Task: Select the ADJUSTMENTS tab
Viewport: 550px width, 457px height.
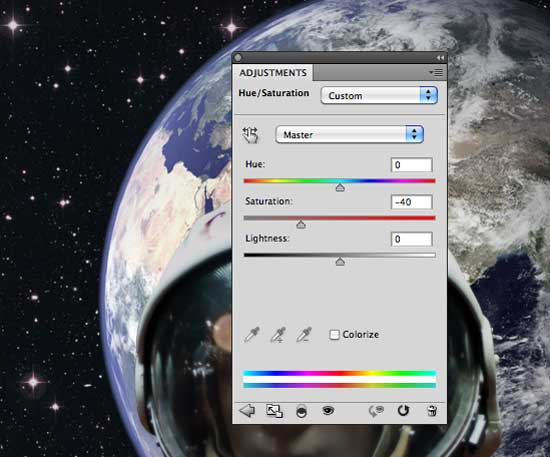Action: (x=273, y=73)
